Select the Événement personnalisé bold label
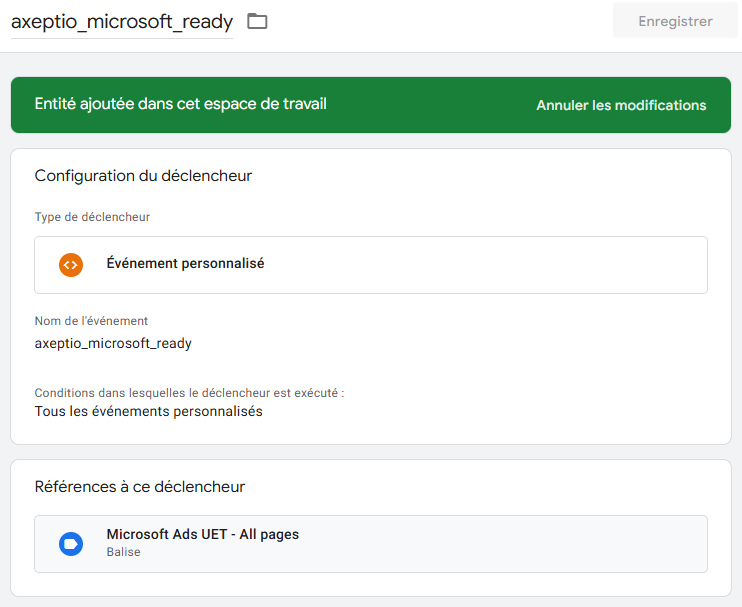 pos(186,263)
